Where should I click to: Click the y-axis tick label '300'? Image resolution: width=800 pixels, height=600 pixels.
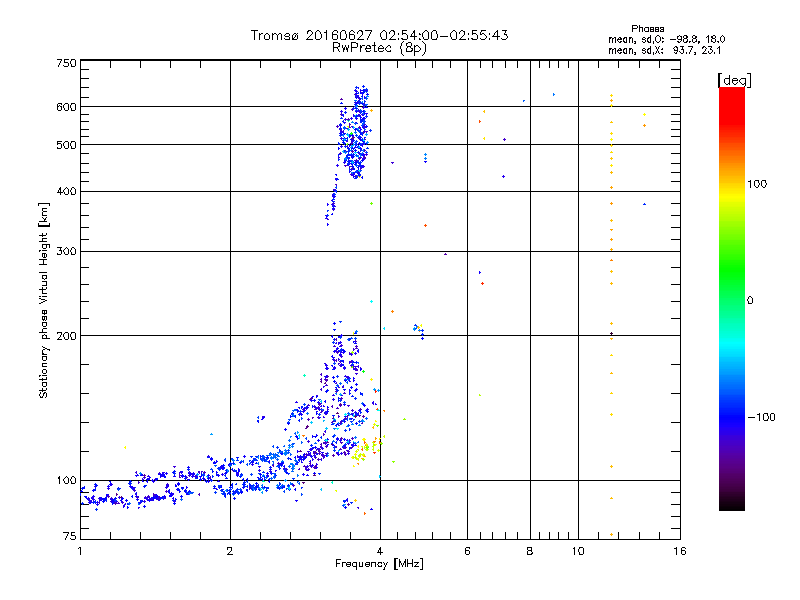tap(66, 251)
